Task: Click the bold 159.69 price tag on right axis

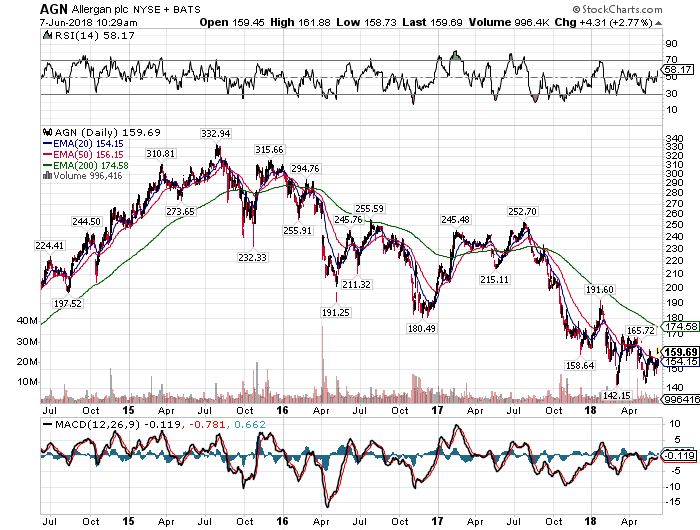Action: tap(680, 352)
